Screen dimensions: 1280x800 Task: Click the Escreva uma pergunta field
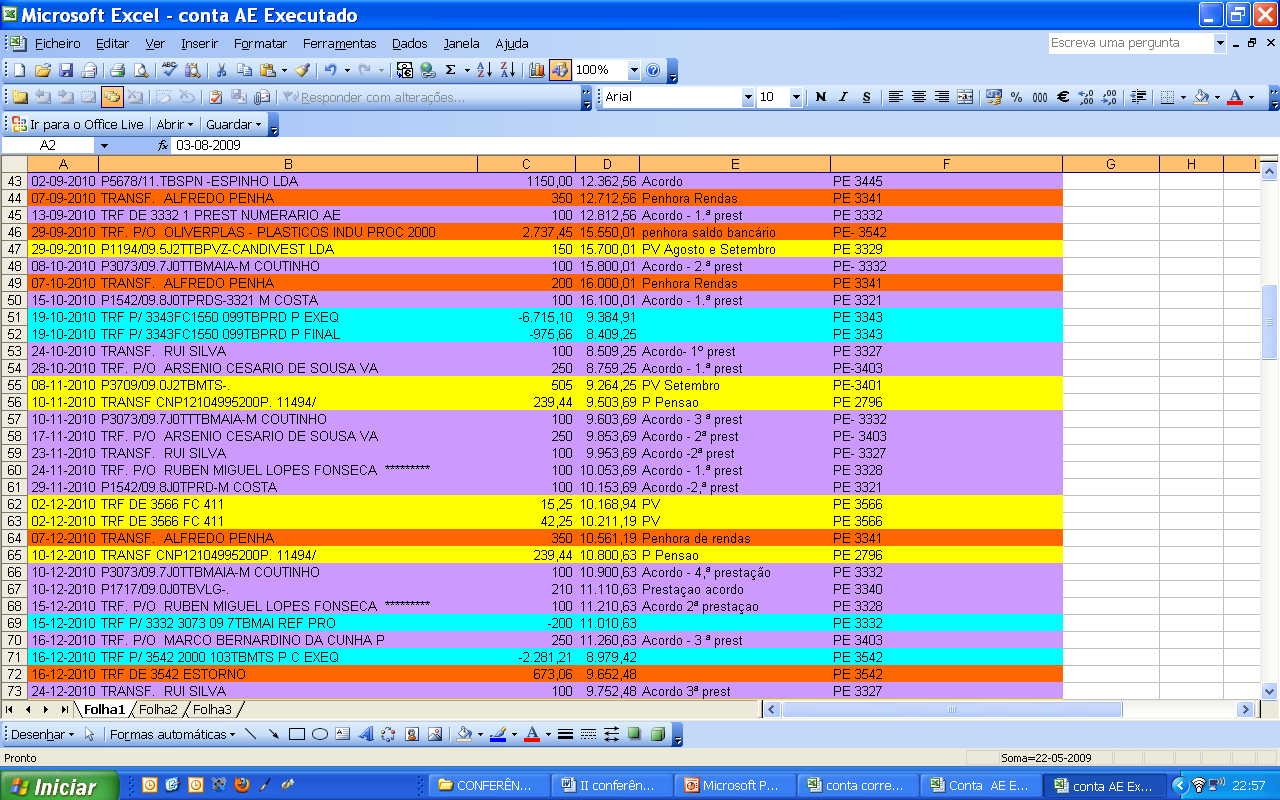[x=1130, y=43]
